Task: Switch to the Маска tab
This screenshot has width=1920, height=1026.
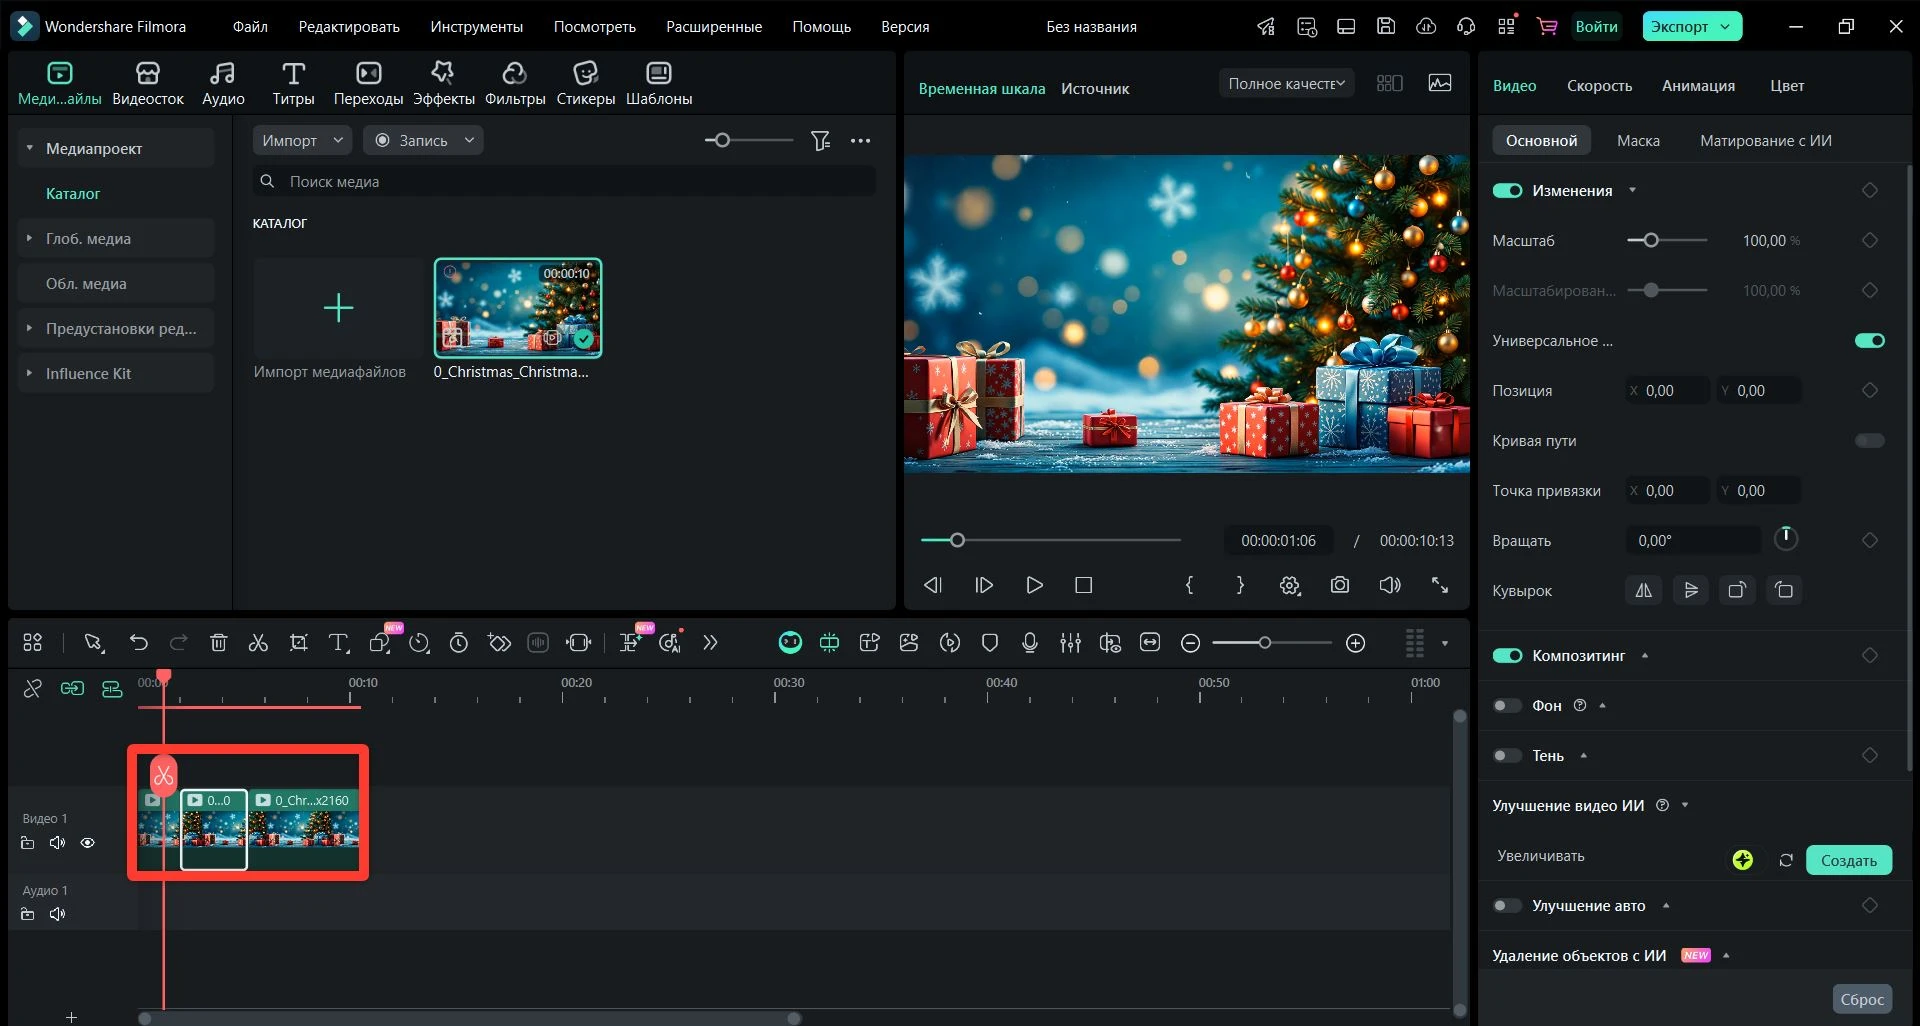Action: tap(1638, 141)
